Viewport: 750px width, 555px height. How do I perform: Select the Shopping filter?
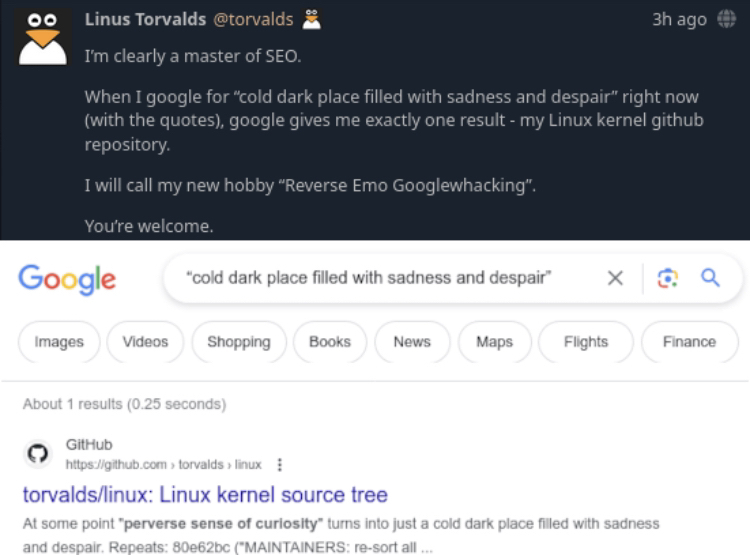click(239, 342)
